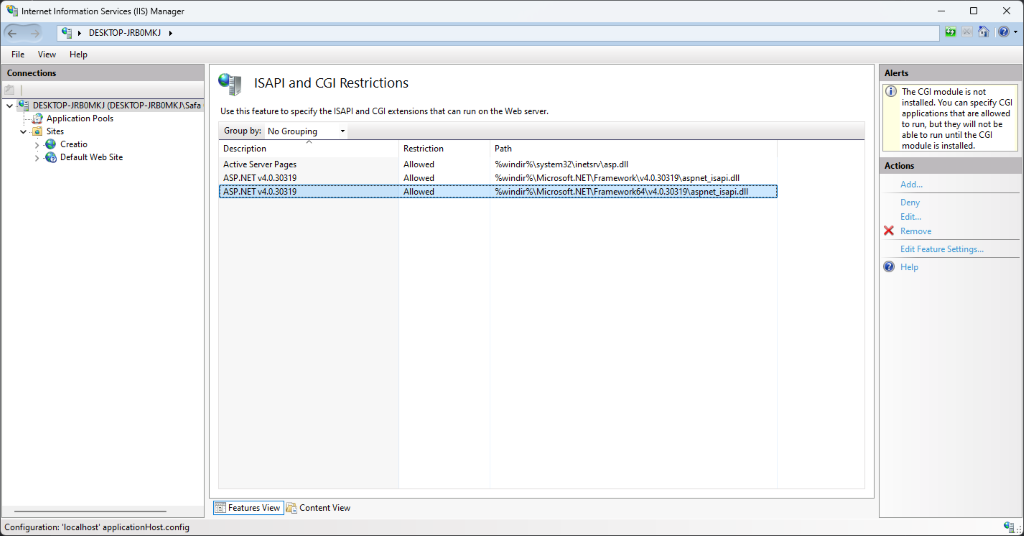
Task: Collapse the DESKTOP-JRB0MKJ server node
Action: (x=10, y=105)
